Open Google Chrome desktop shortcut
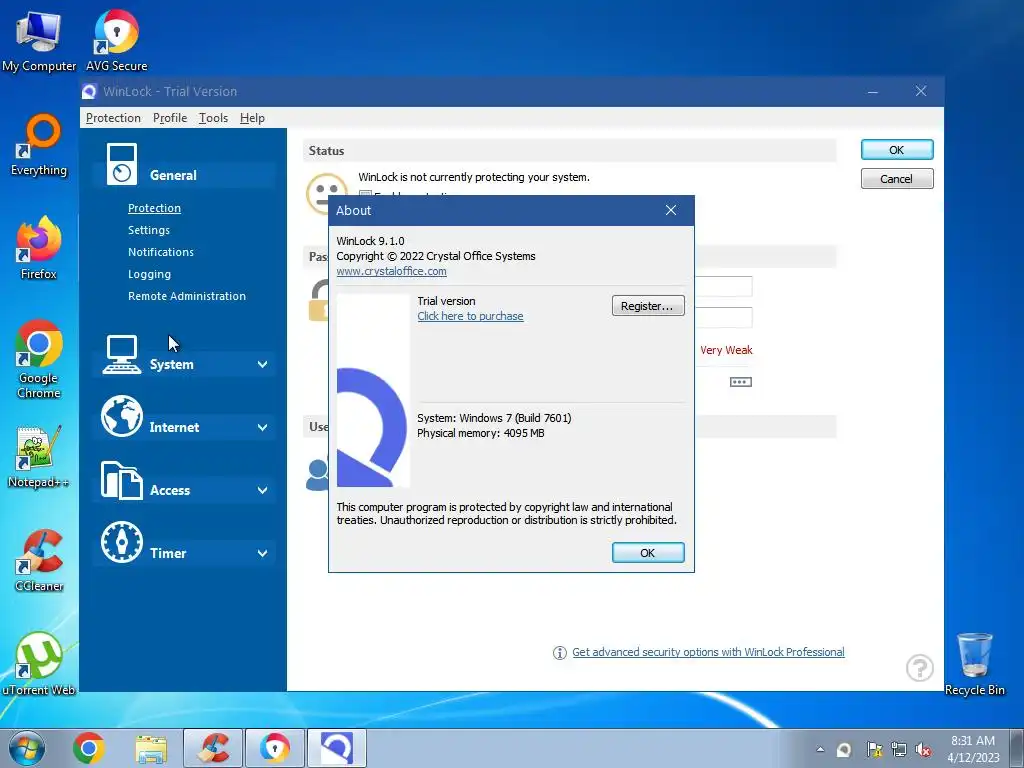The width and height of the screenshot is (1024, 768). [39, 359]
